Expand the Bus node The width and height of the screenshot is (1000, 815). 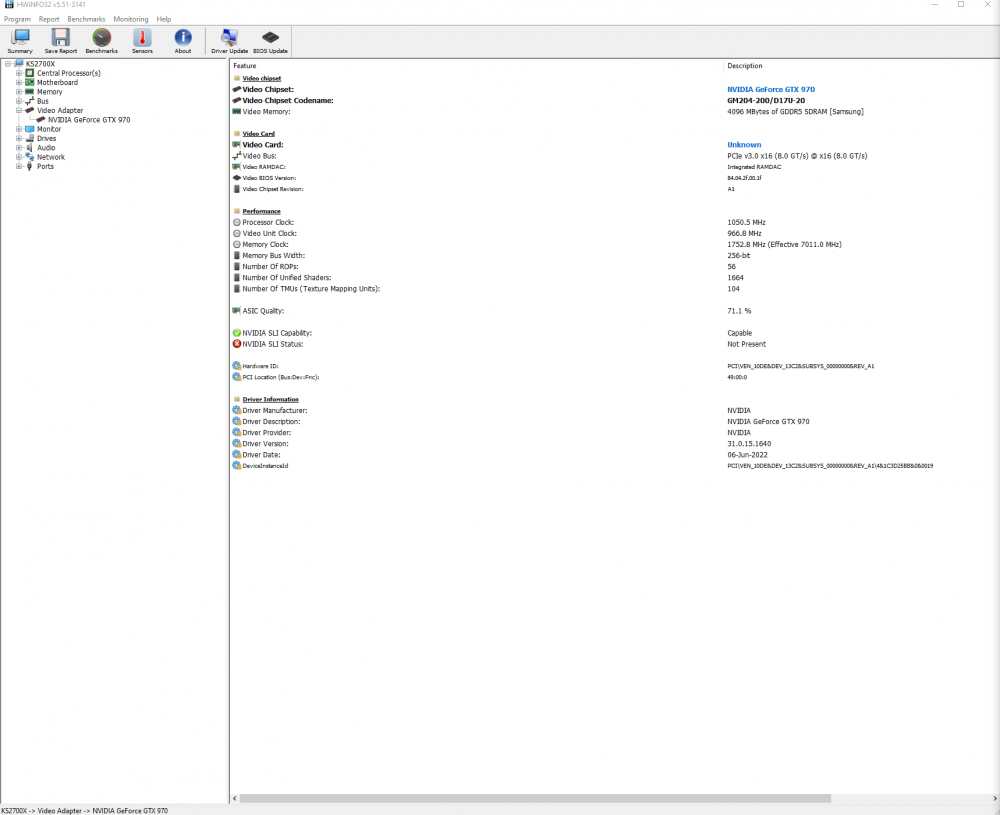(19, 101)
